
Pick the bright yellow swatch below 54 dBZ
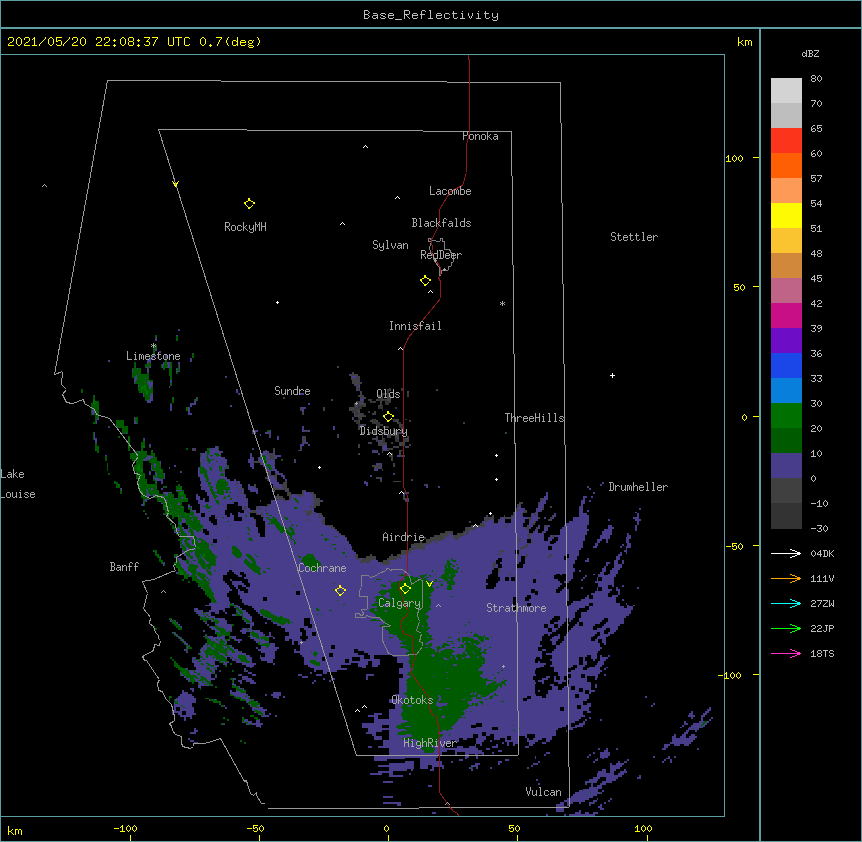pos(786,215)
